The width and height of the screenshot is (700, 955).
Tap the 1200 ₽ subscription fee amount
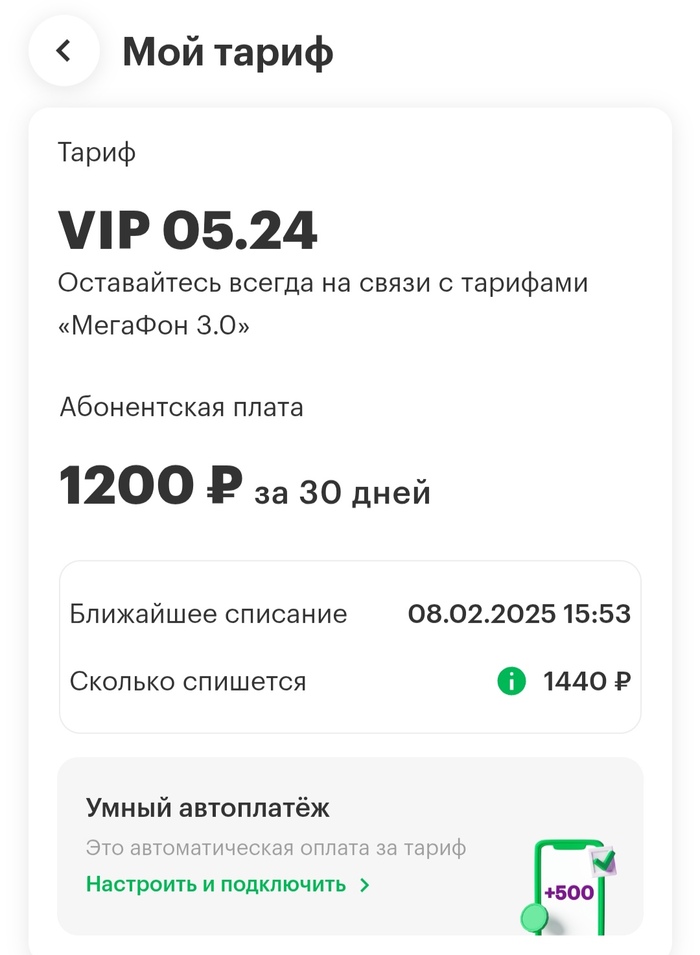coord(150,488)
